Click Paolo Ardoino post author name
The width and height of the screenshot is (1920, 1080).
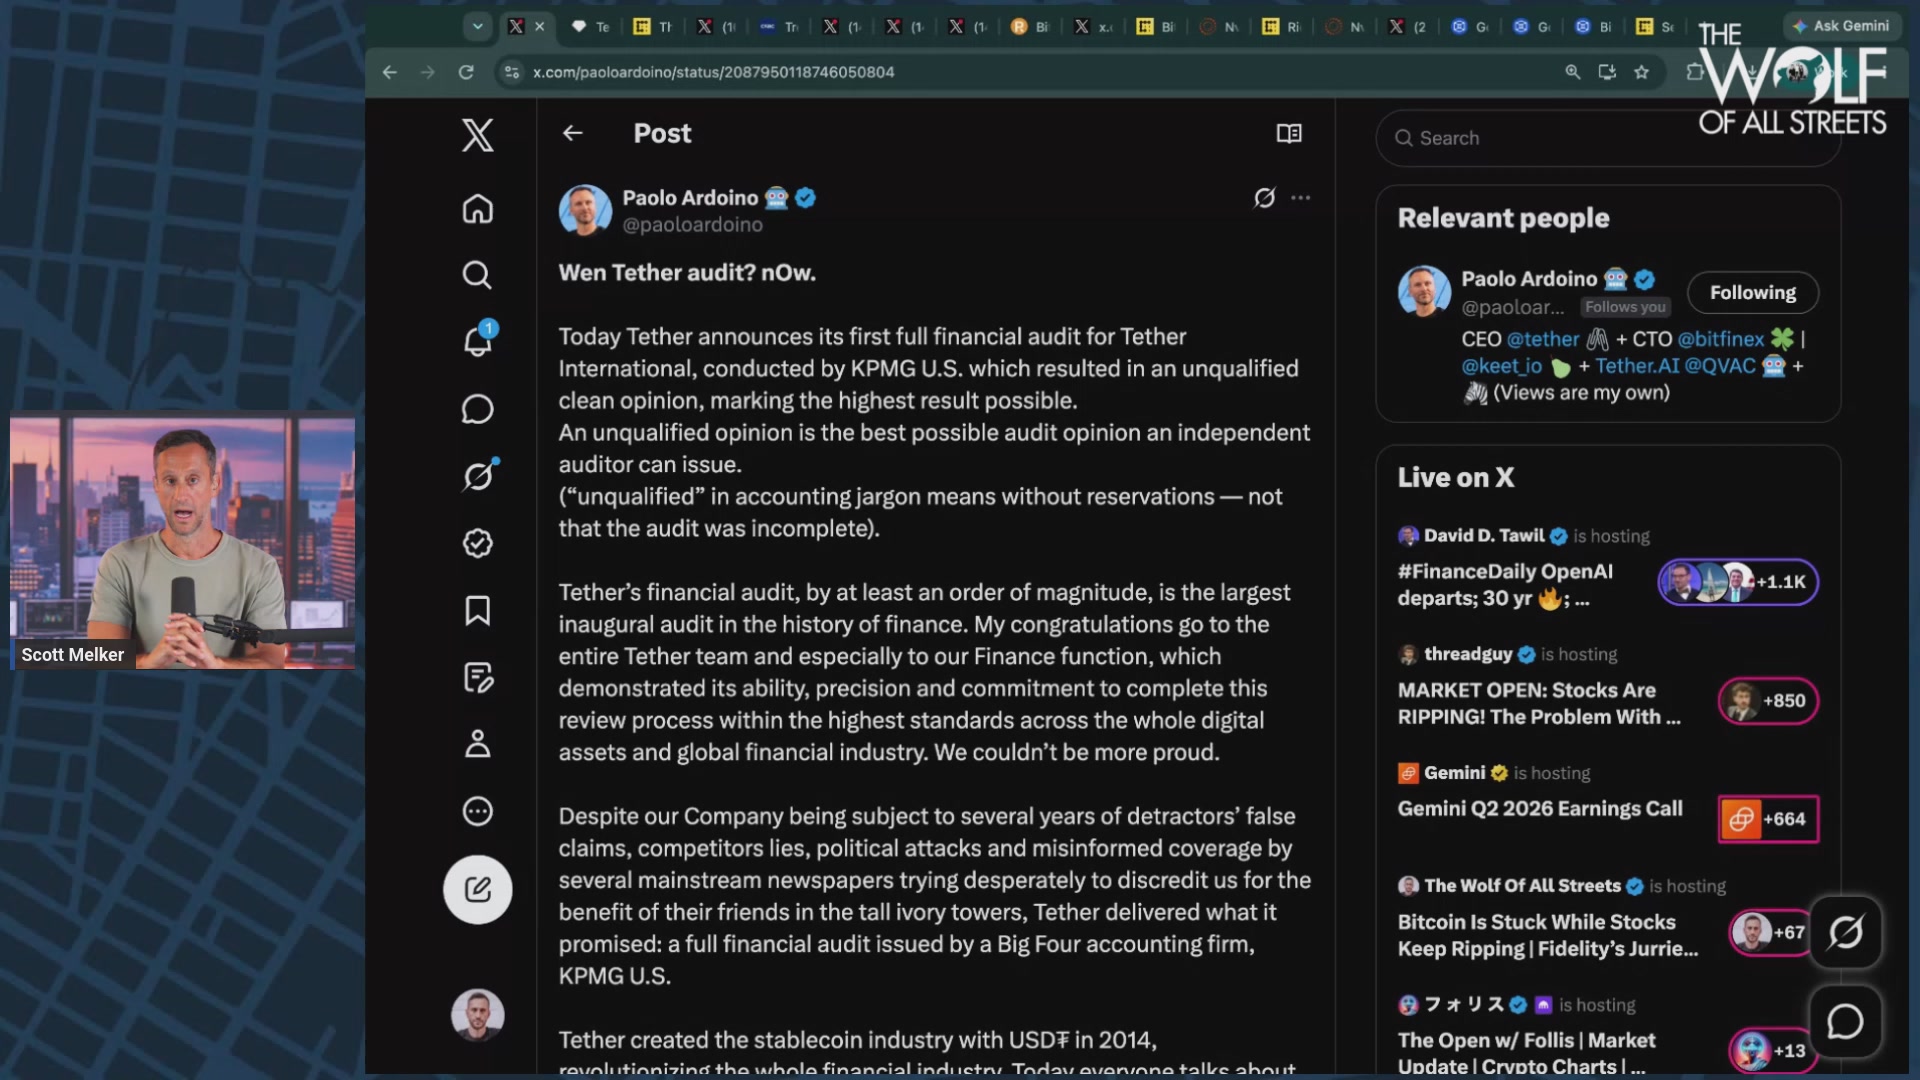coord(690,198)
